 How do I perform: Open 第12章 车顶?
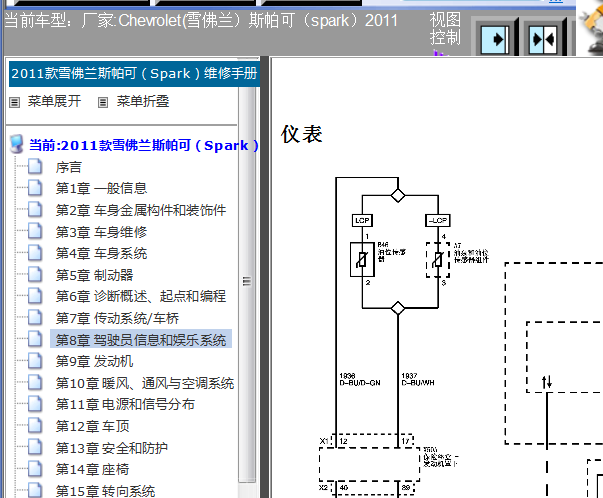pos(92,426)
